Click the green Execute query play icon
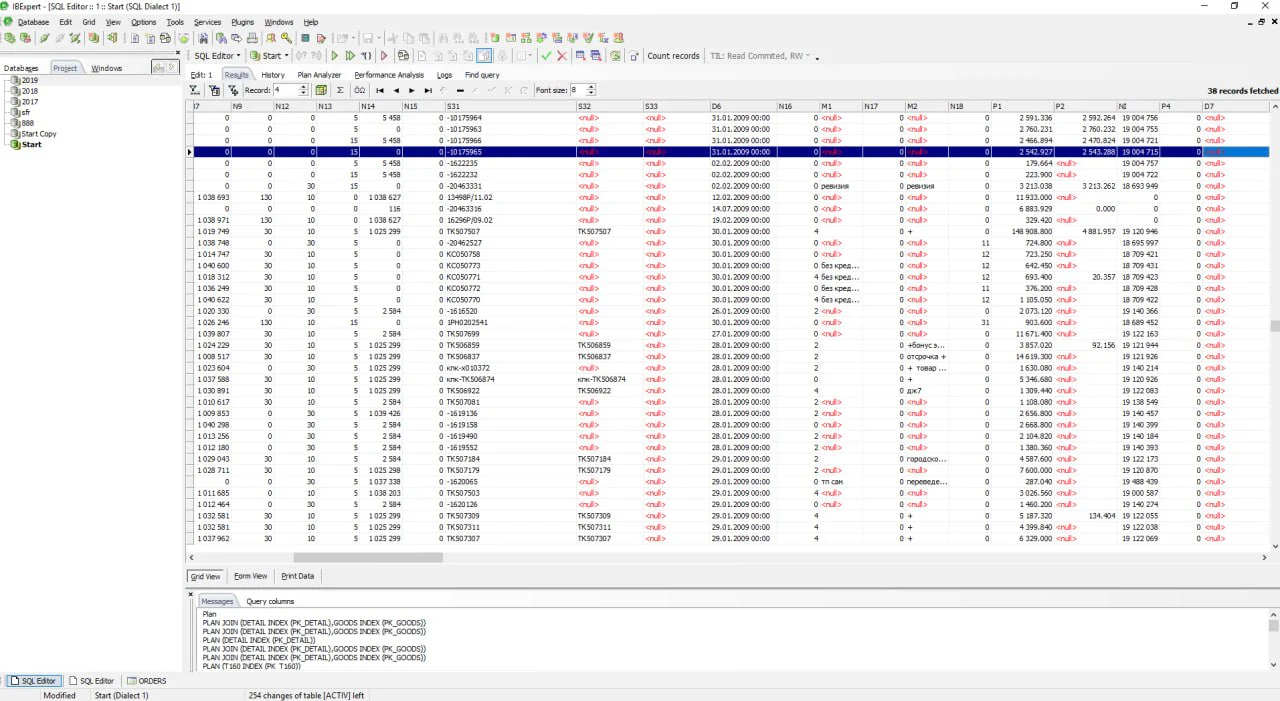 (x=335, y=56)
